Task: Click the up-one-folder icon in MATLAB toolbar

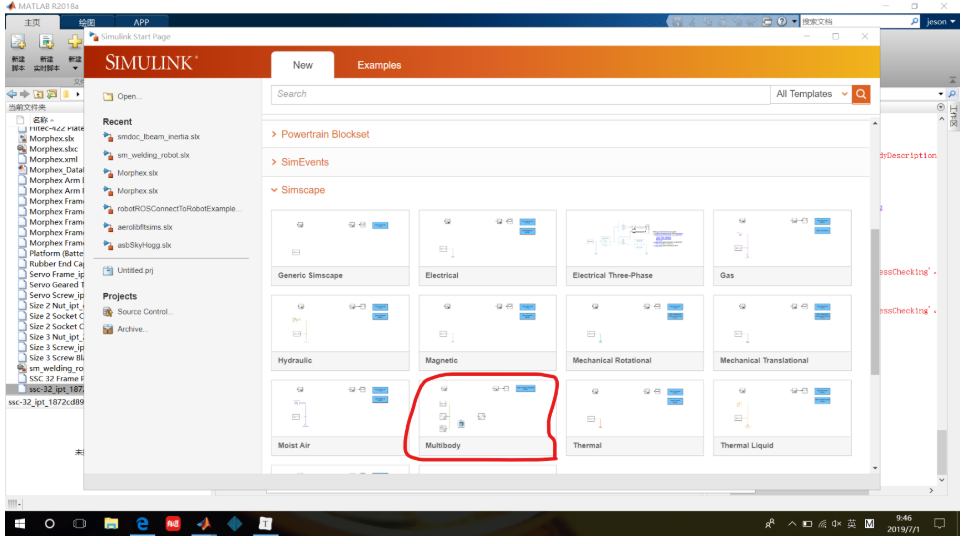Action: pyautogui.click(x=39, y=95)
